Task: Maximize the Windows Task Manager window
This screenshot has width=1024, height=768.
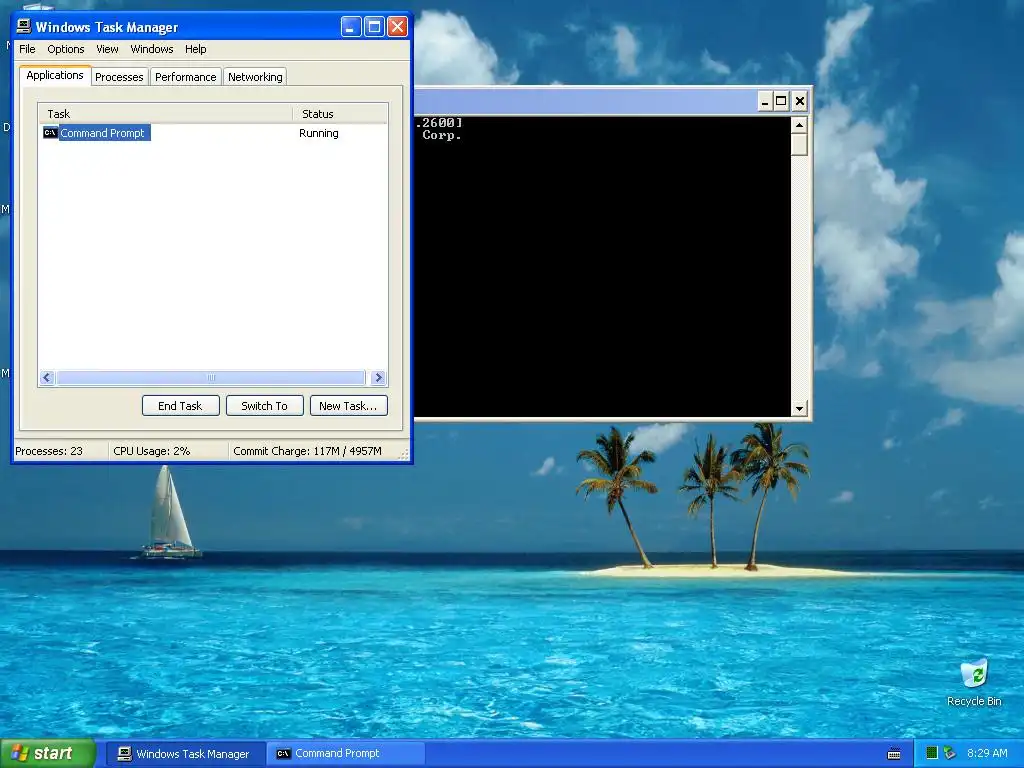Action: [x=374, y=27]
